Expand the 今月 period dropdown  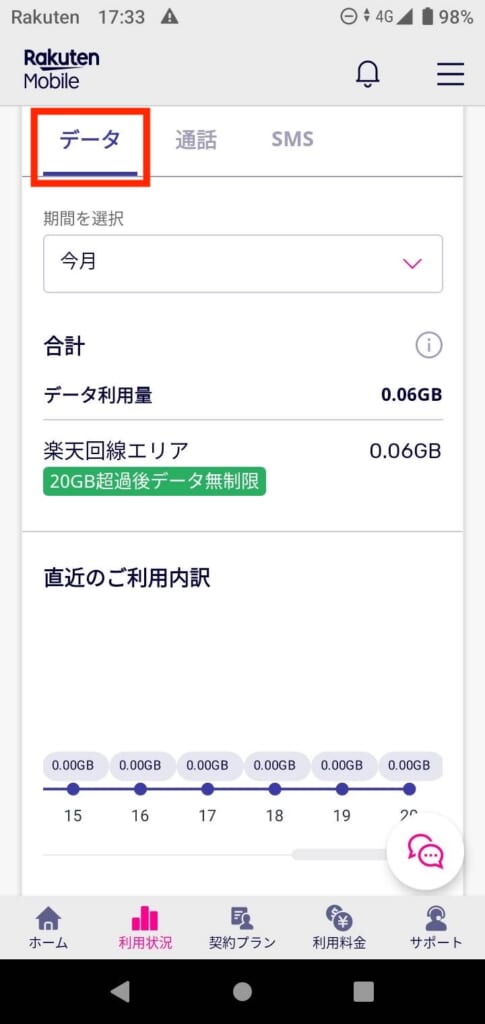click(243, 263)
